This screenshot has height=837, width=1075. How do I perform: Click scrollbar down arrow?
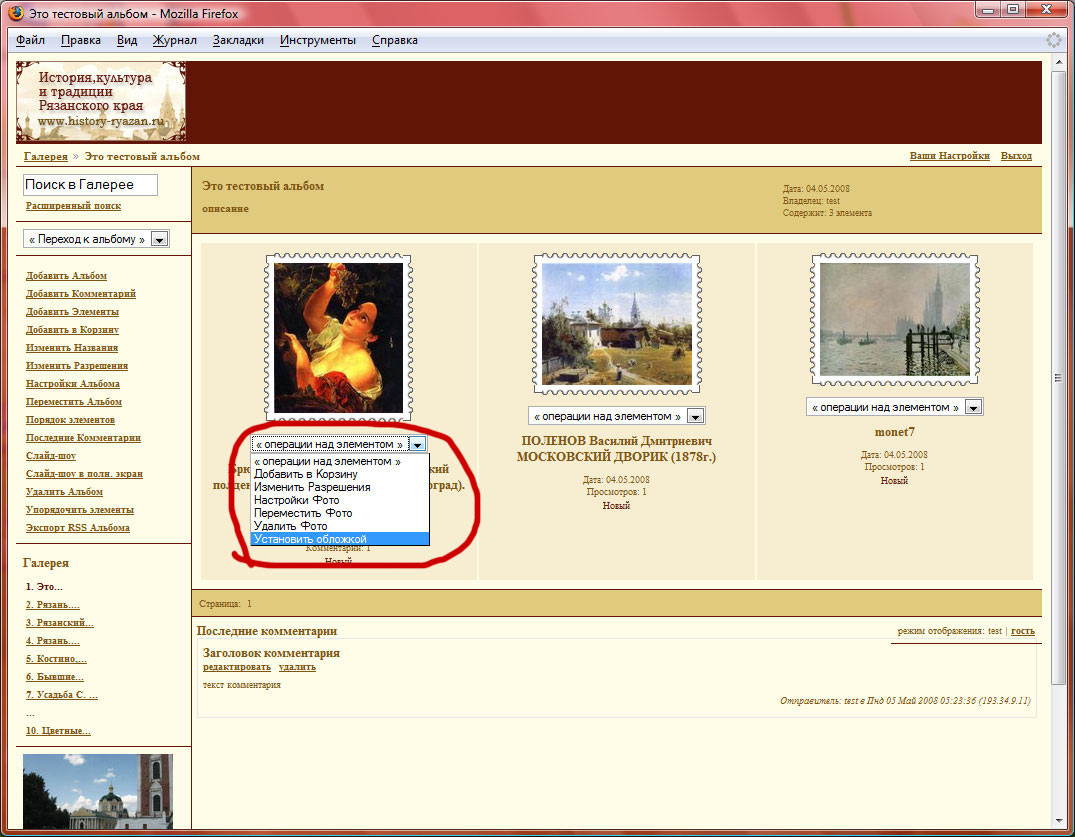point(1058,821)
